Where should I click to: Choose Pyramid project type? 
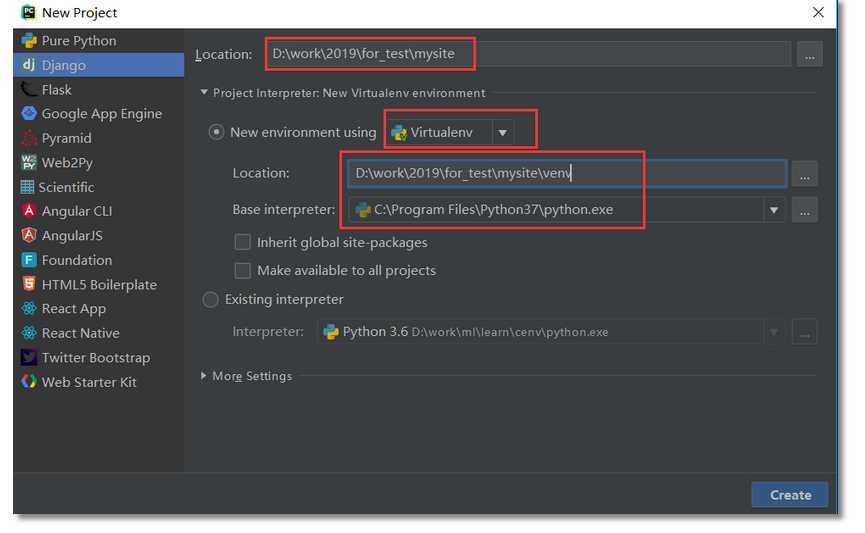(x=99, y=138)
